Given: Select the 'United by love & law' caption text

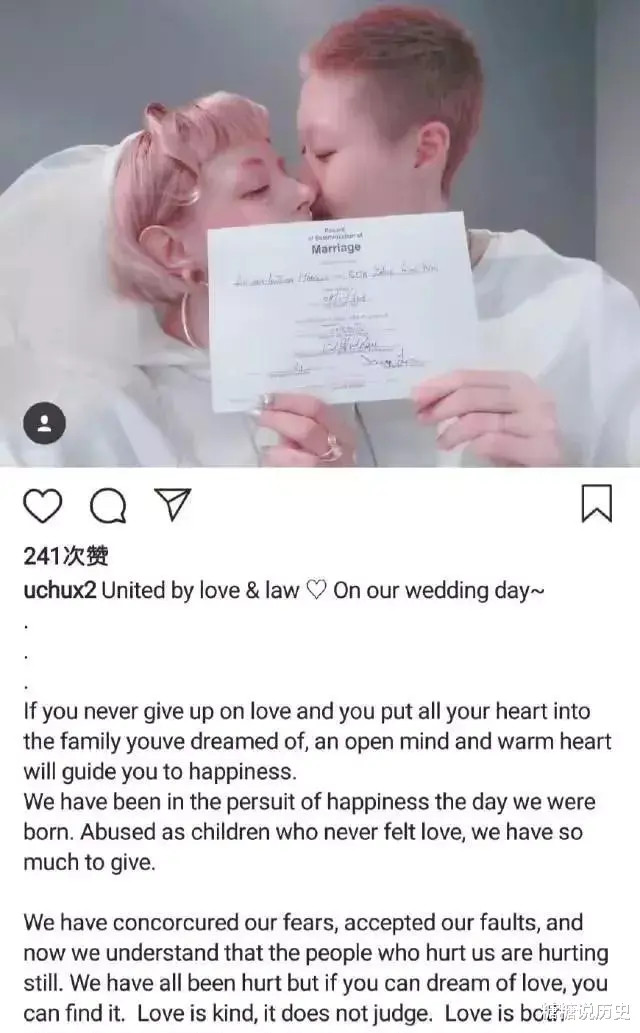Looking at the screenshot, I should [x=200, y=590].
